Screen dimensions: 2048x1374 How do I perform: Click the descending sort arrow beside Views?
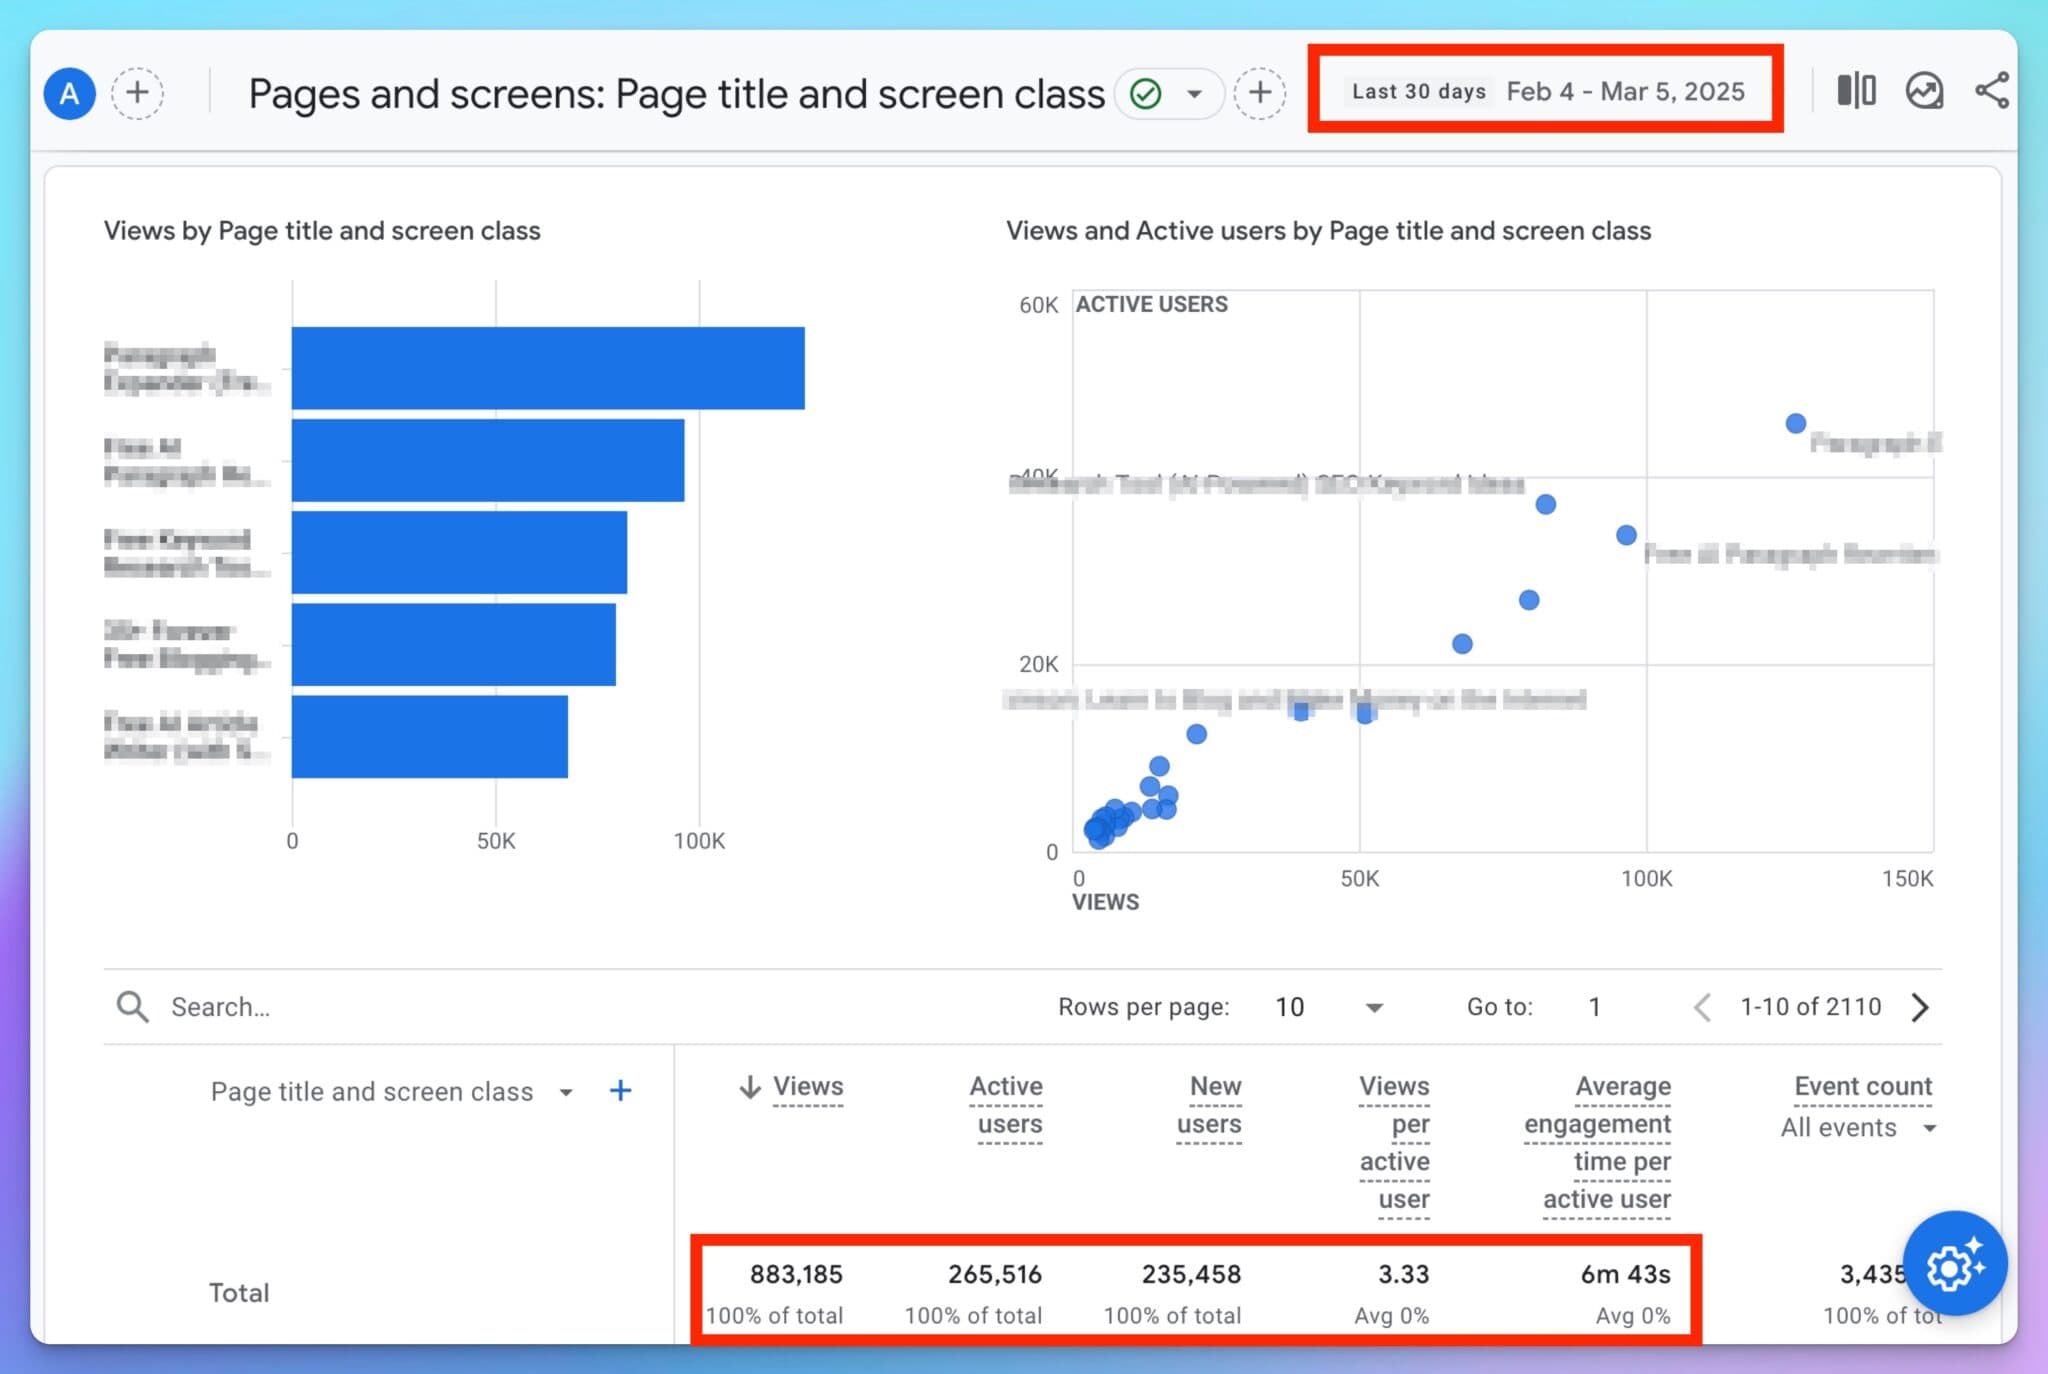749,1088
